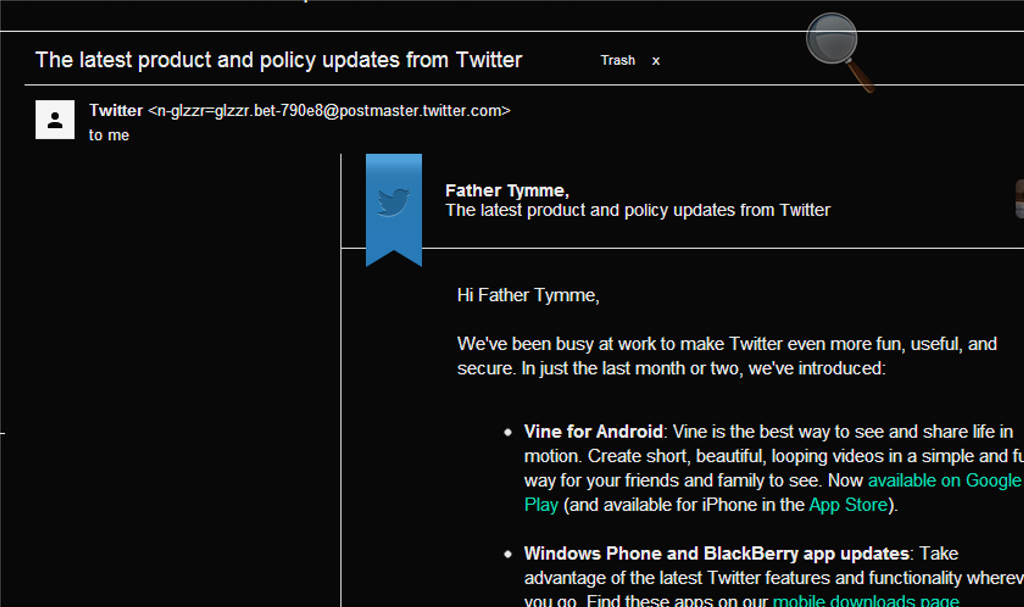1024x607 pixels.
Task: Click 'We've been busy at work' paragraph
Action: coord(727,356)
